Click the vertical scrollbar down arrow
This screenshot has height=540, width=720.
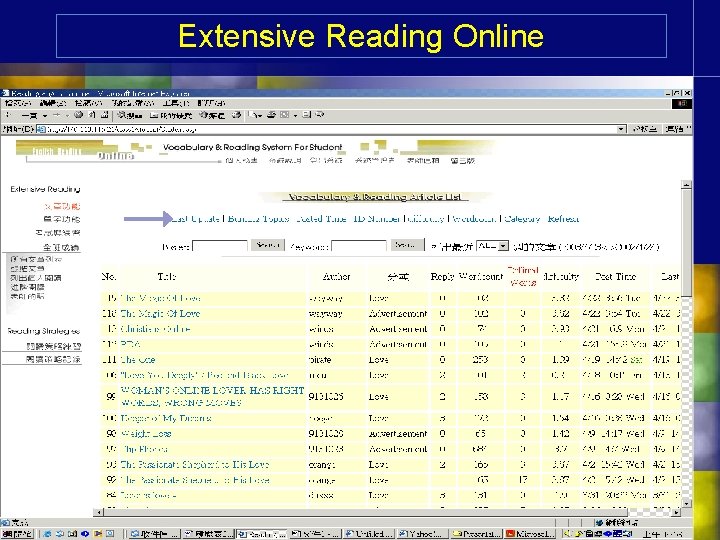tap(686, 503)
